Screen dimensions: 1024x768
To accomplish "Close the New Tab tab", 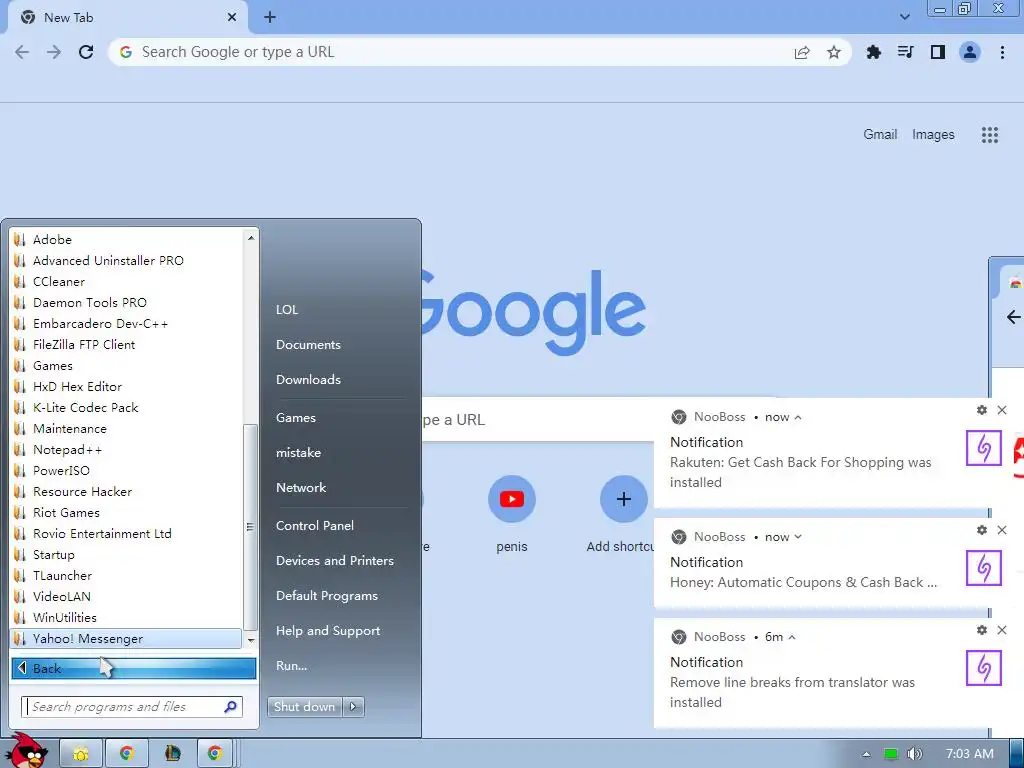I will [232, 18].
